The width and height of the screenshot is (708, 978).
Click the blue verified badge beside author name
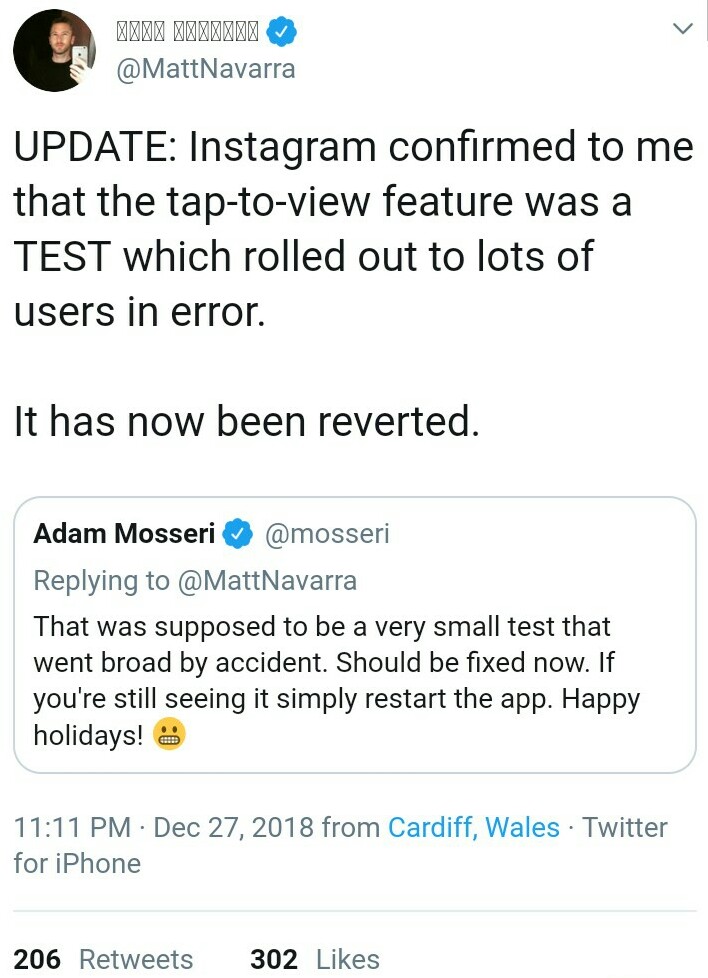[x=282, y=32]
